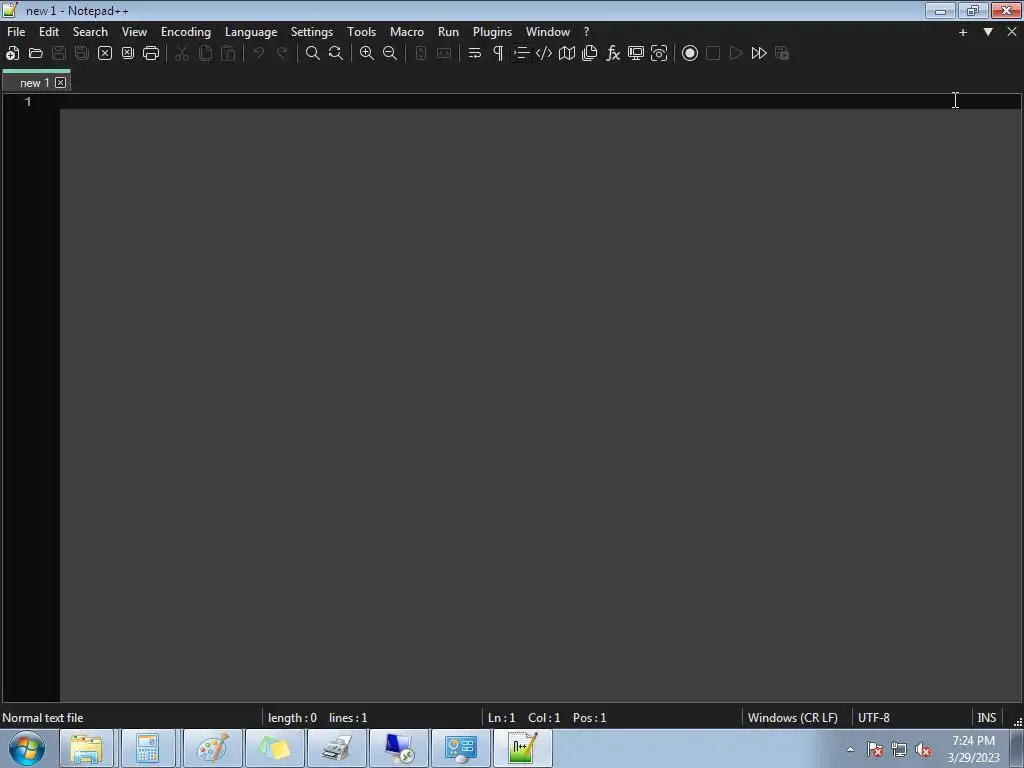
Task: Open the Macro menu
Action: tap(407, 32)
